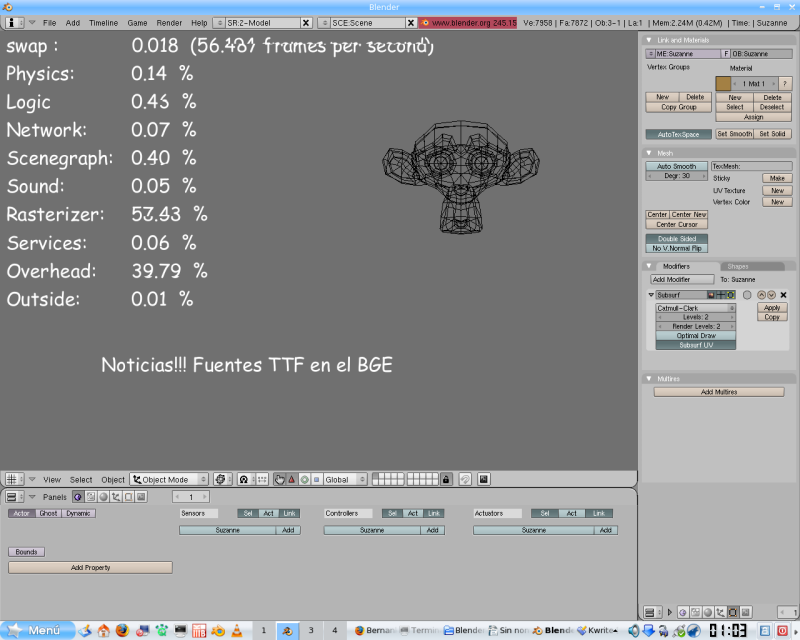Collapse the Multires panel
The height and width of the screenshot is (640, 800).
click(x=649, y=379)
